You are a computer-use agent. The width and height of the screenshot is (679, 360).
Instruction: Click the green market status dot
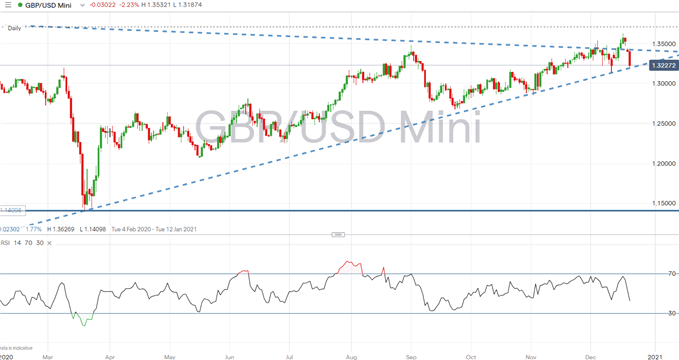pyautogui.click(x=20, y=5)
